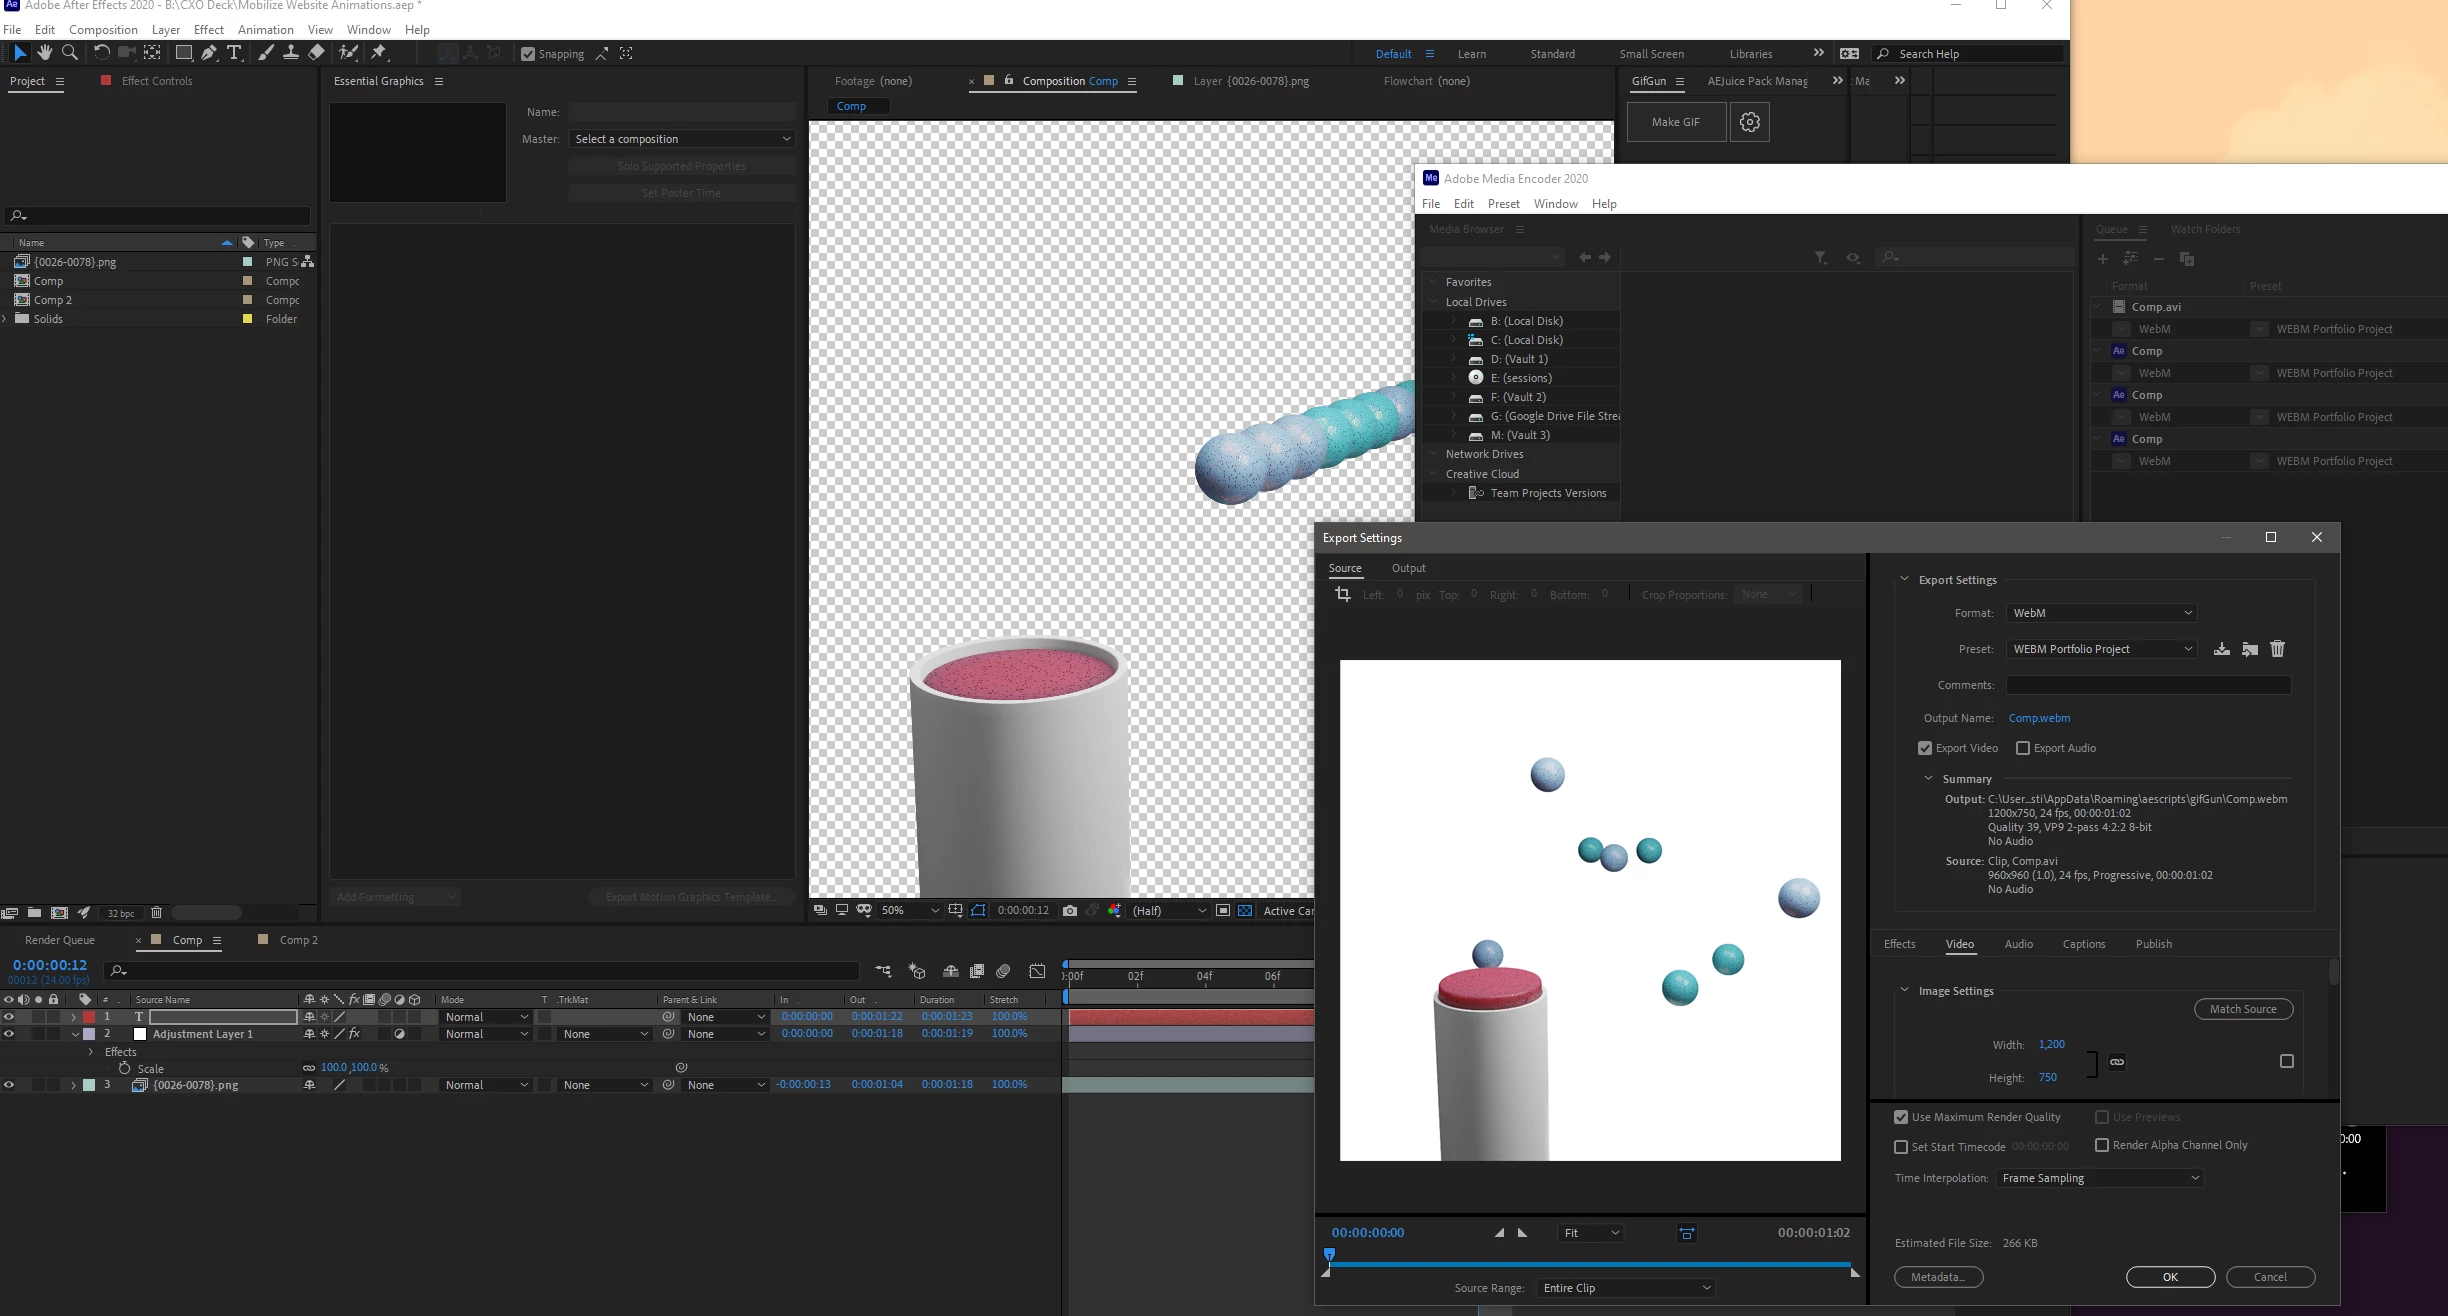Screen dimensions: 2448x1316
Task: Open the Composition menu
Action: click(103, 29)
